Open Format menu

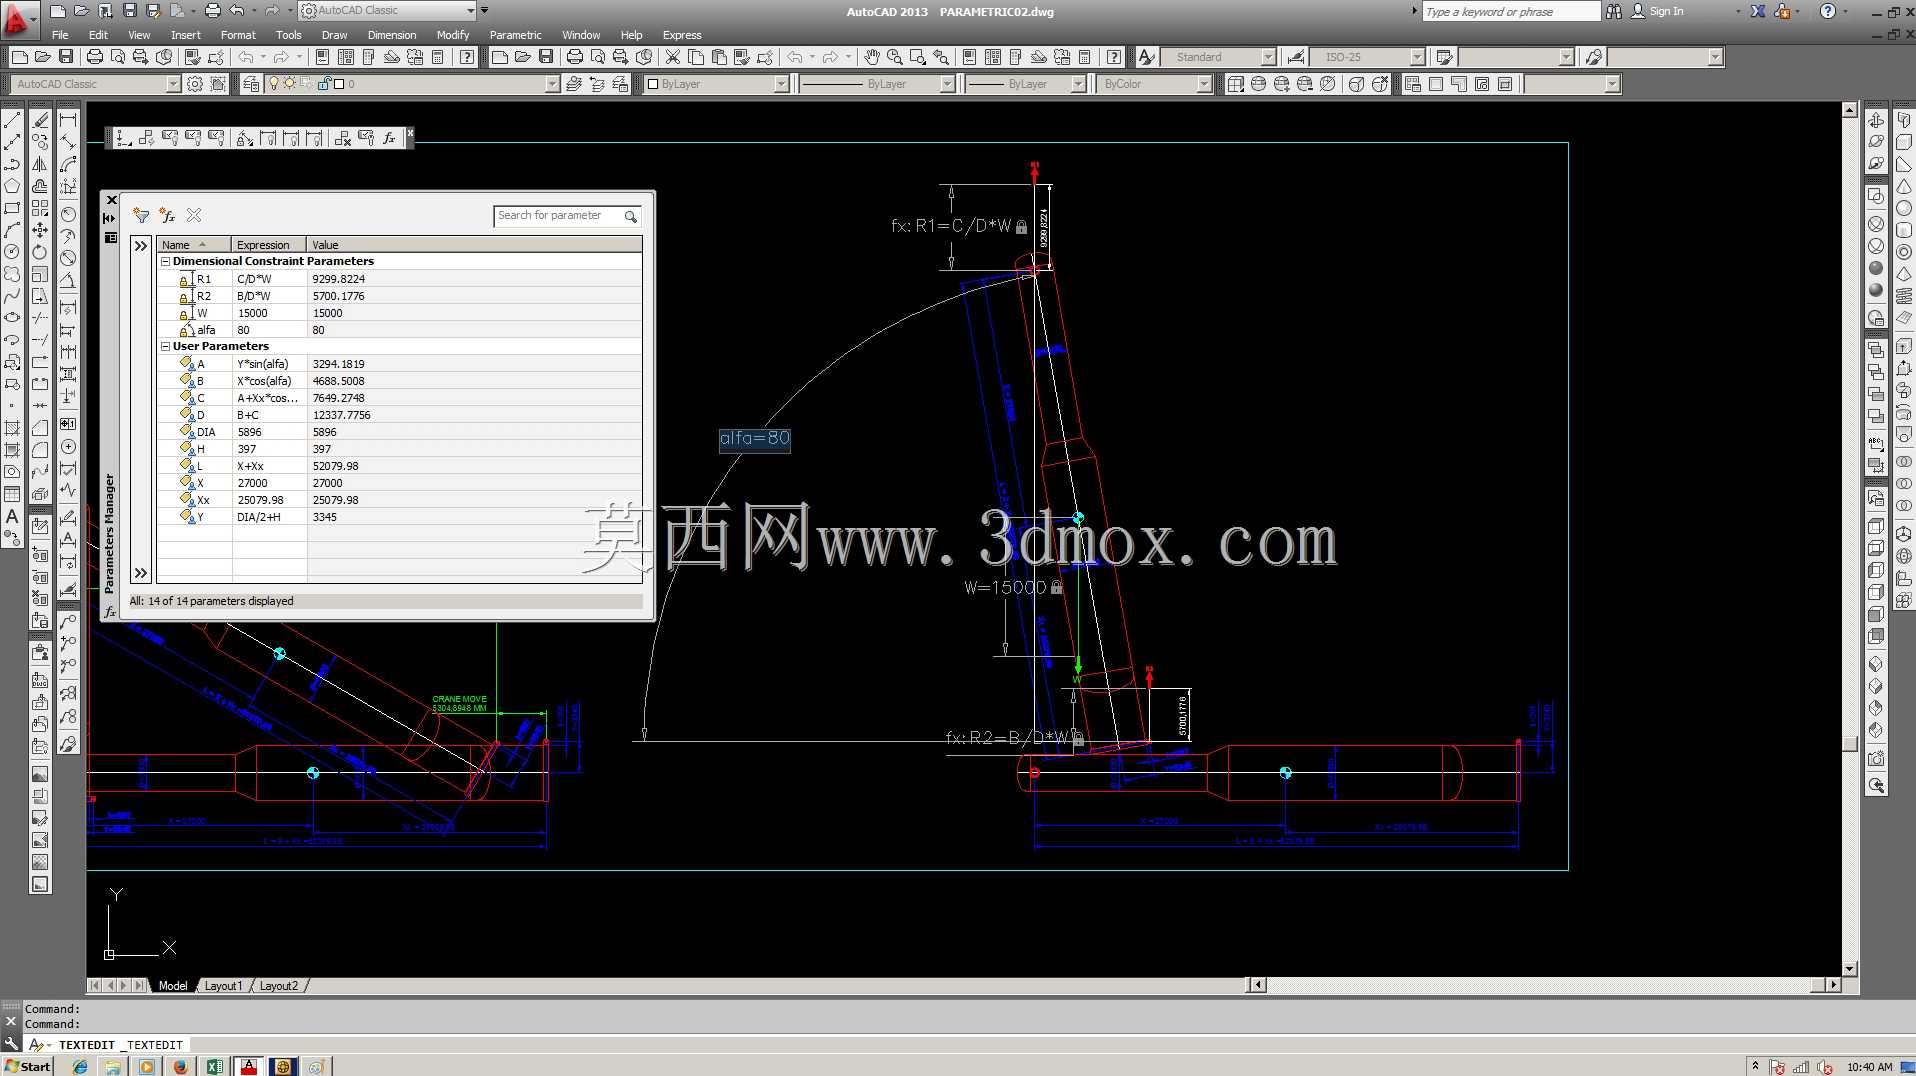(238, 35)
